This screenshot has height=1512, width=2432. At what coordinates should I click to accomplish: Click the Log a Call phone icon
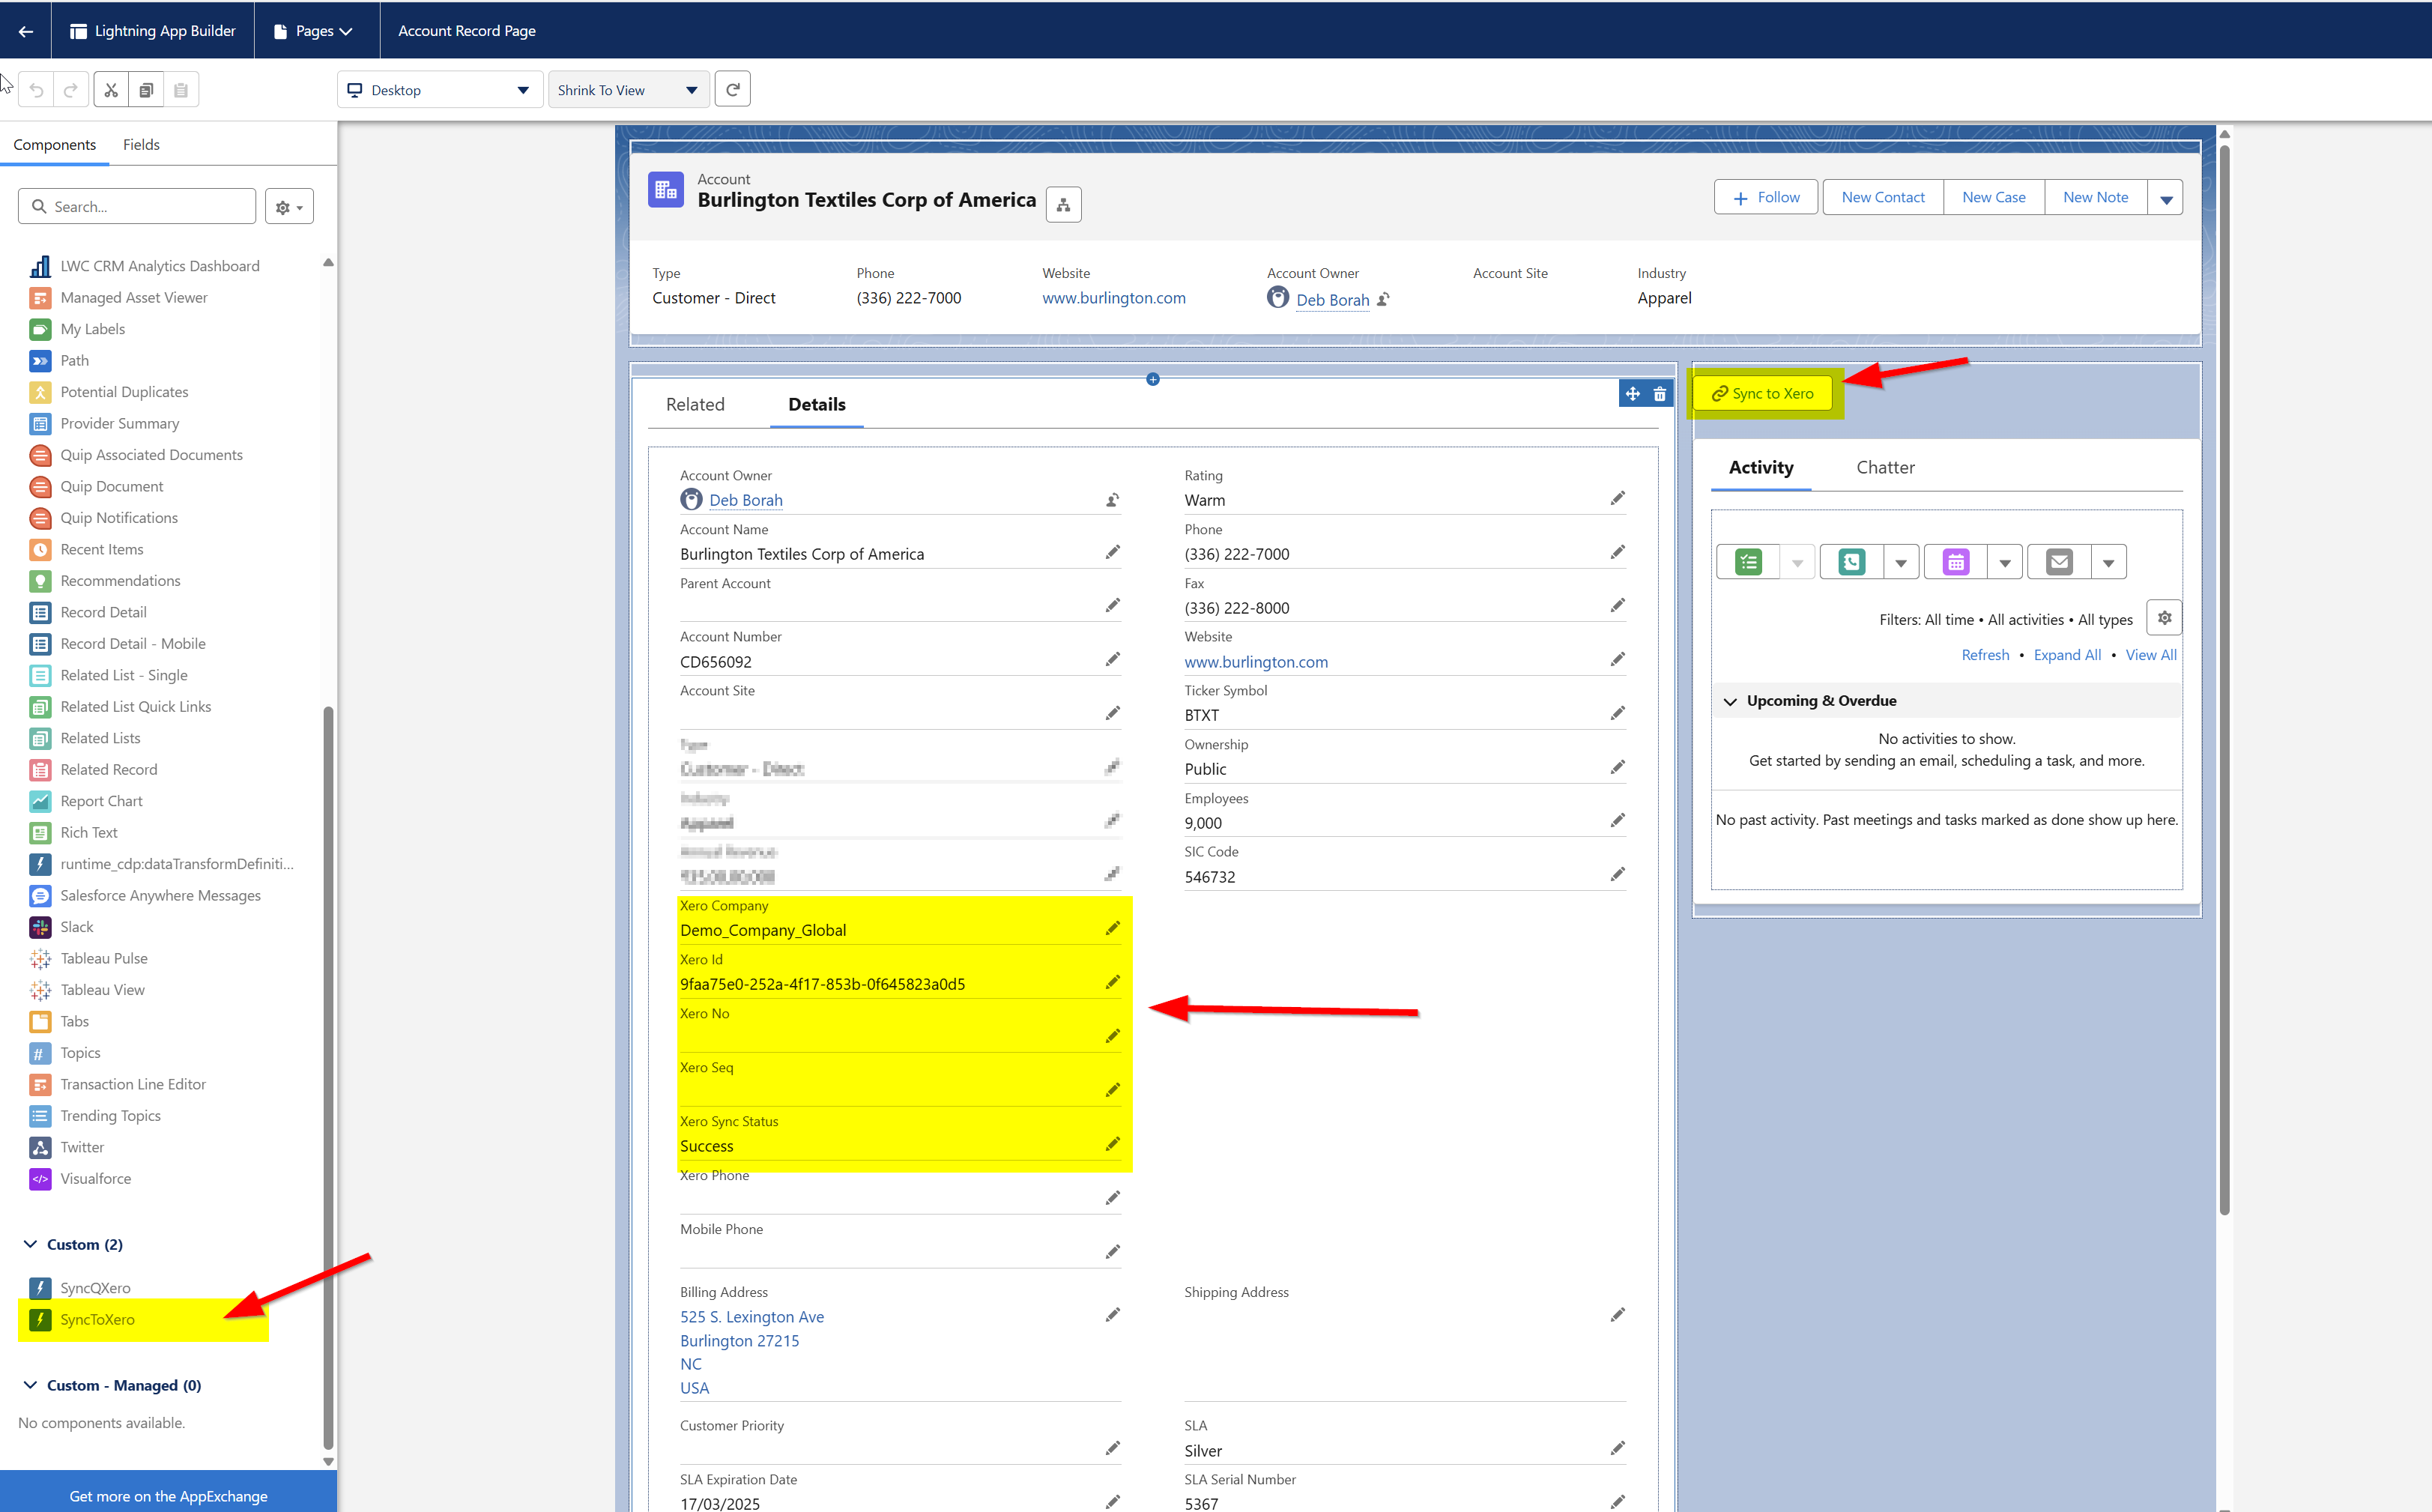point(1852,562)
